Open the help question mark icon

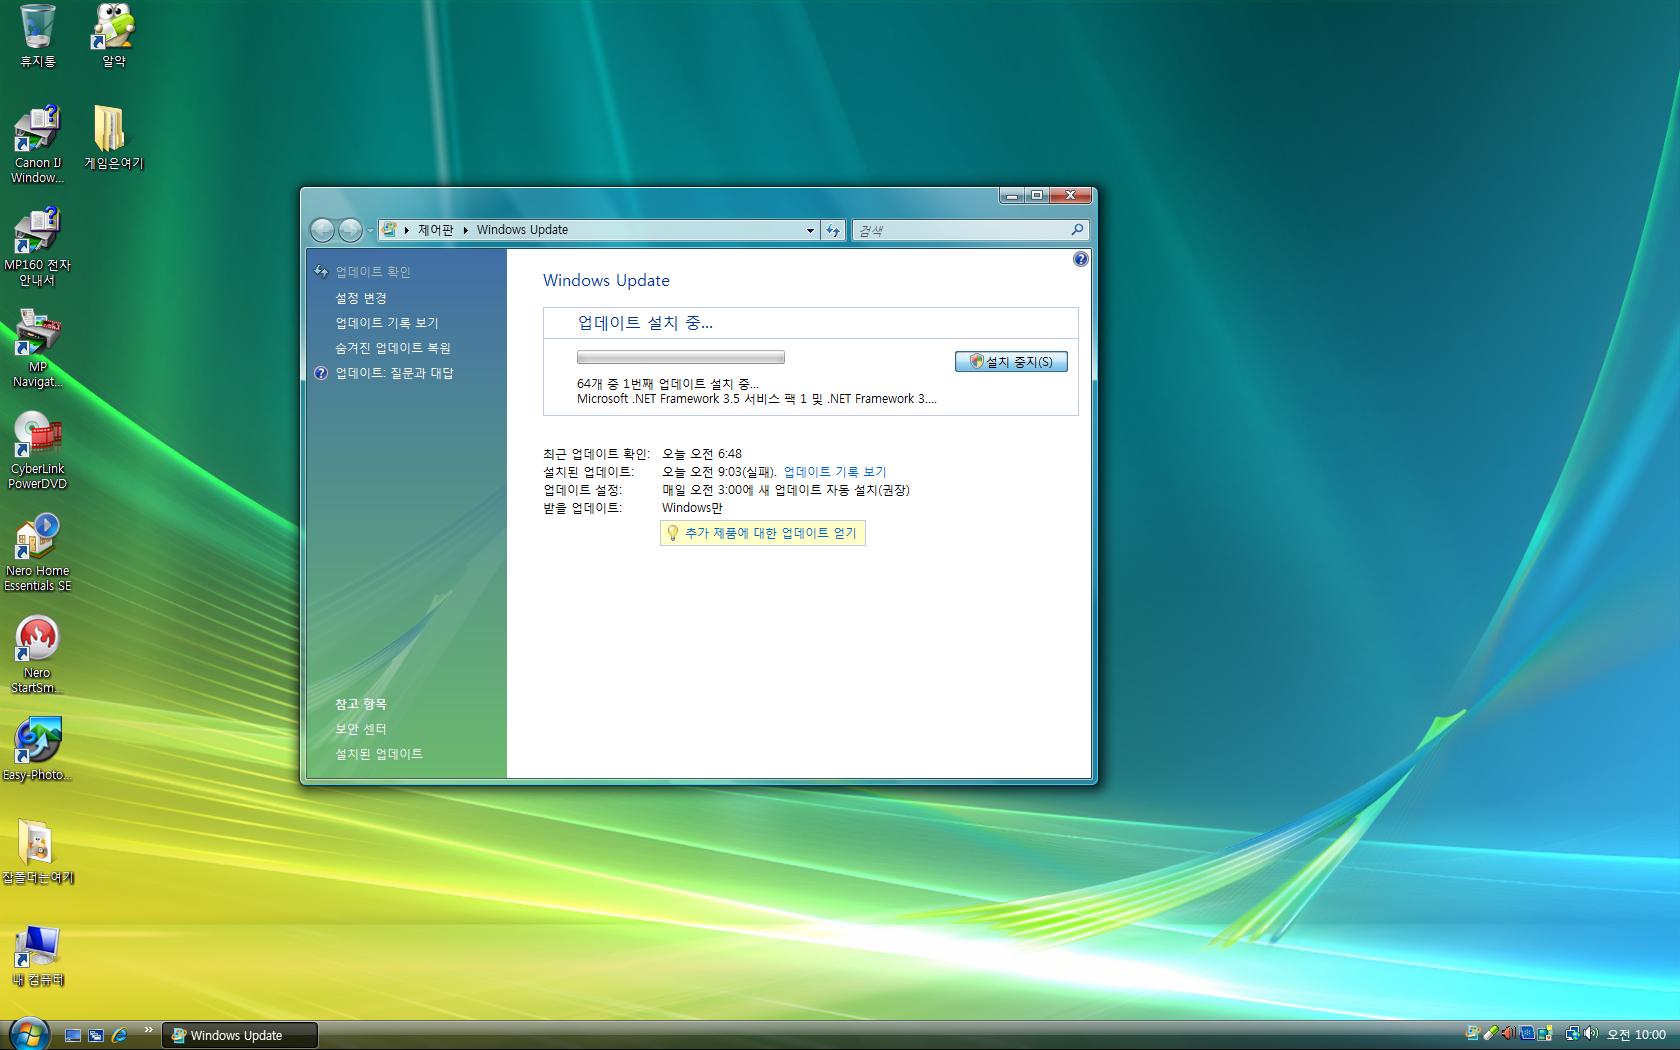(1080, 259)
